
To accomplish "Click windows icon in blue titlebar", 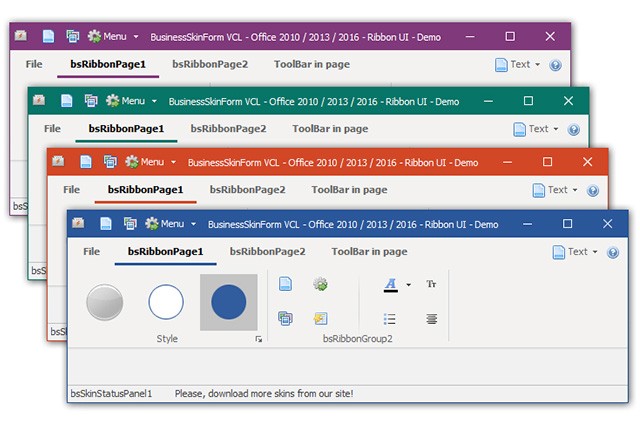I will [x=130, y=224].
